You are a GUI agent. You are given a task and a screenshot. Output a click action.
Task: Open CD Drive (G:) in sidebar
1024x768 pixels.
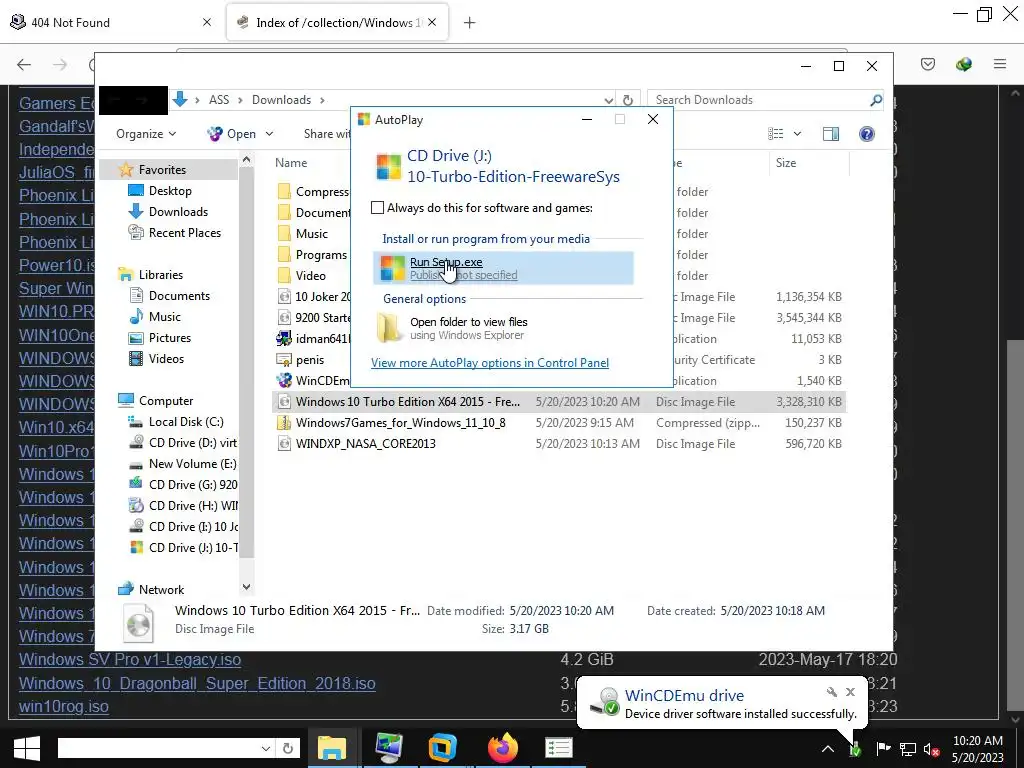[x=192, y=485]
